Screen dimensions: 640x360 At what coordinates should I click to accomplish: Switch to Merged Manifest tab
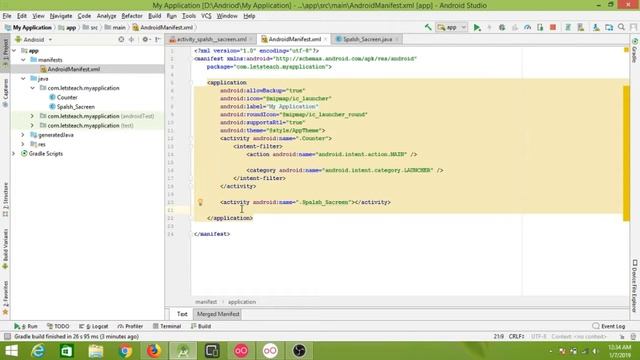point(218,314)
